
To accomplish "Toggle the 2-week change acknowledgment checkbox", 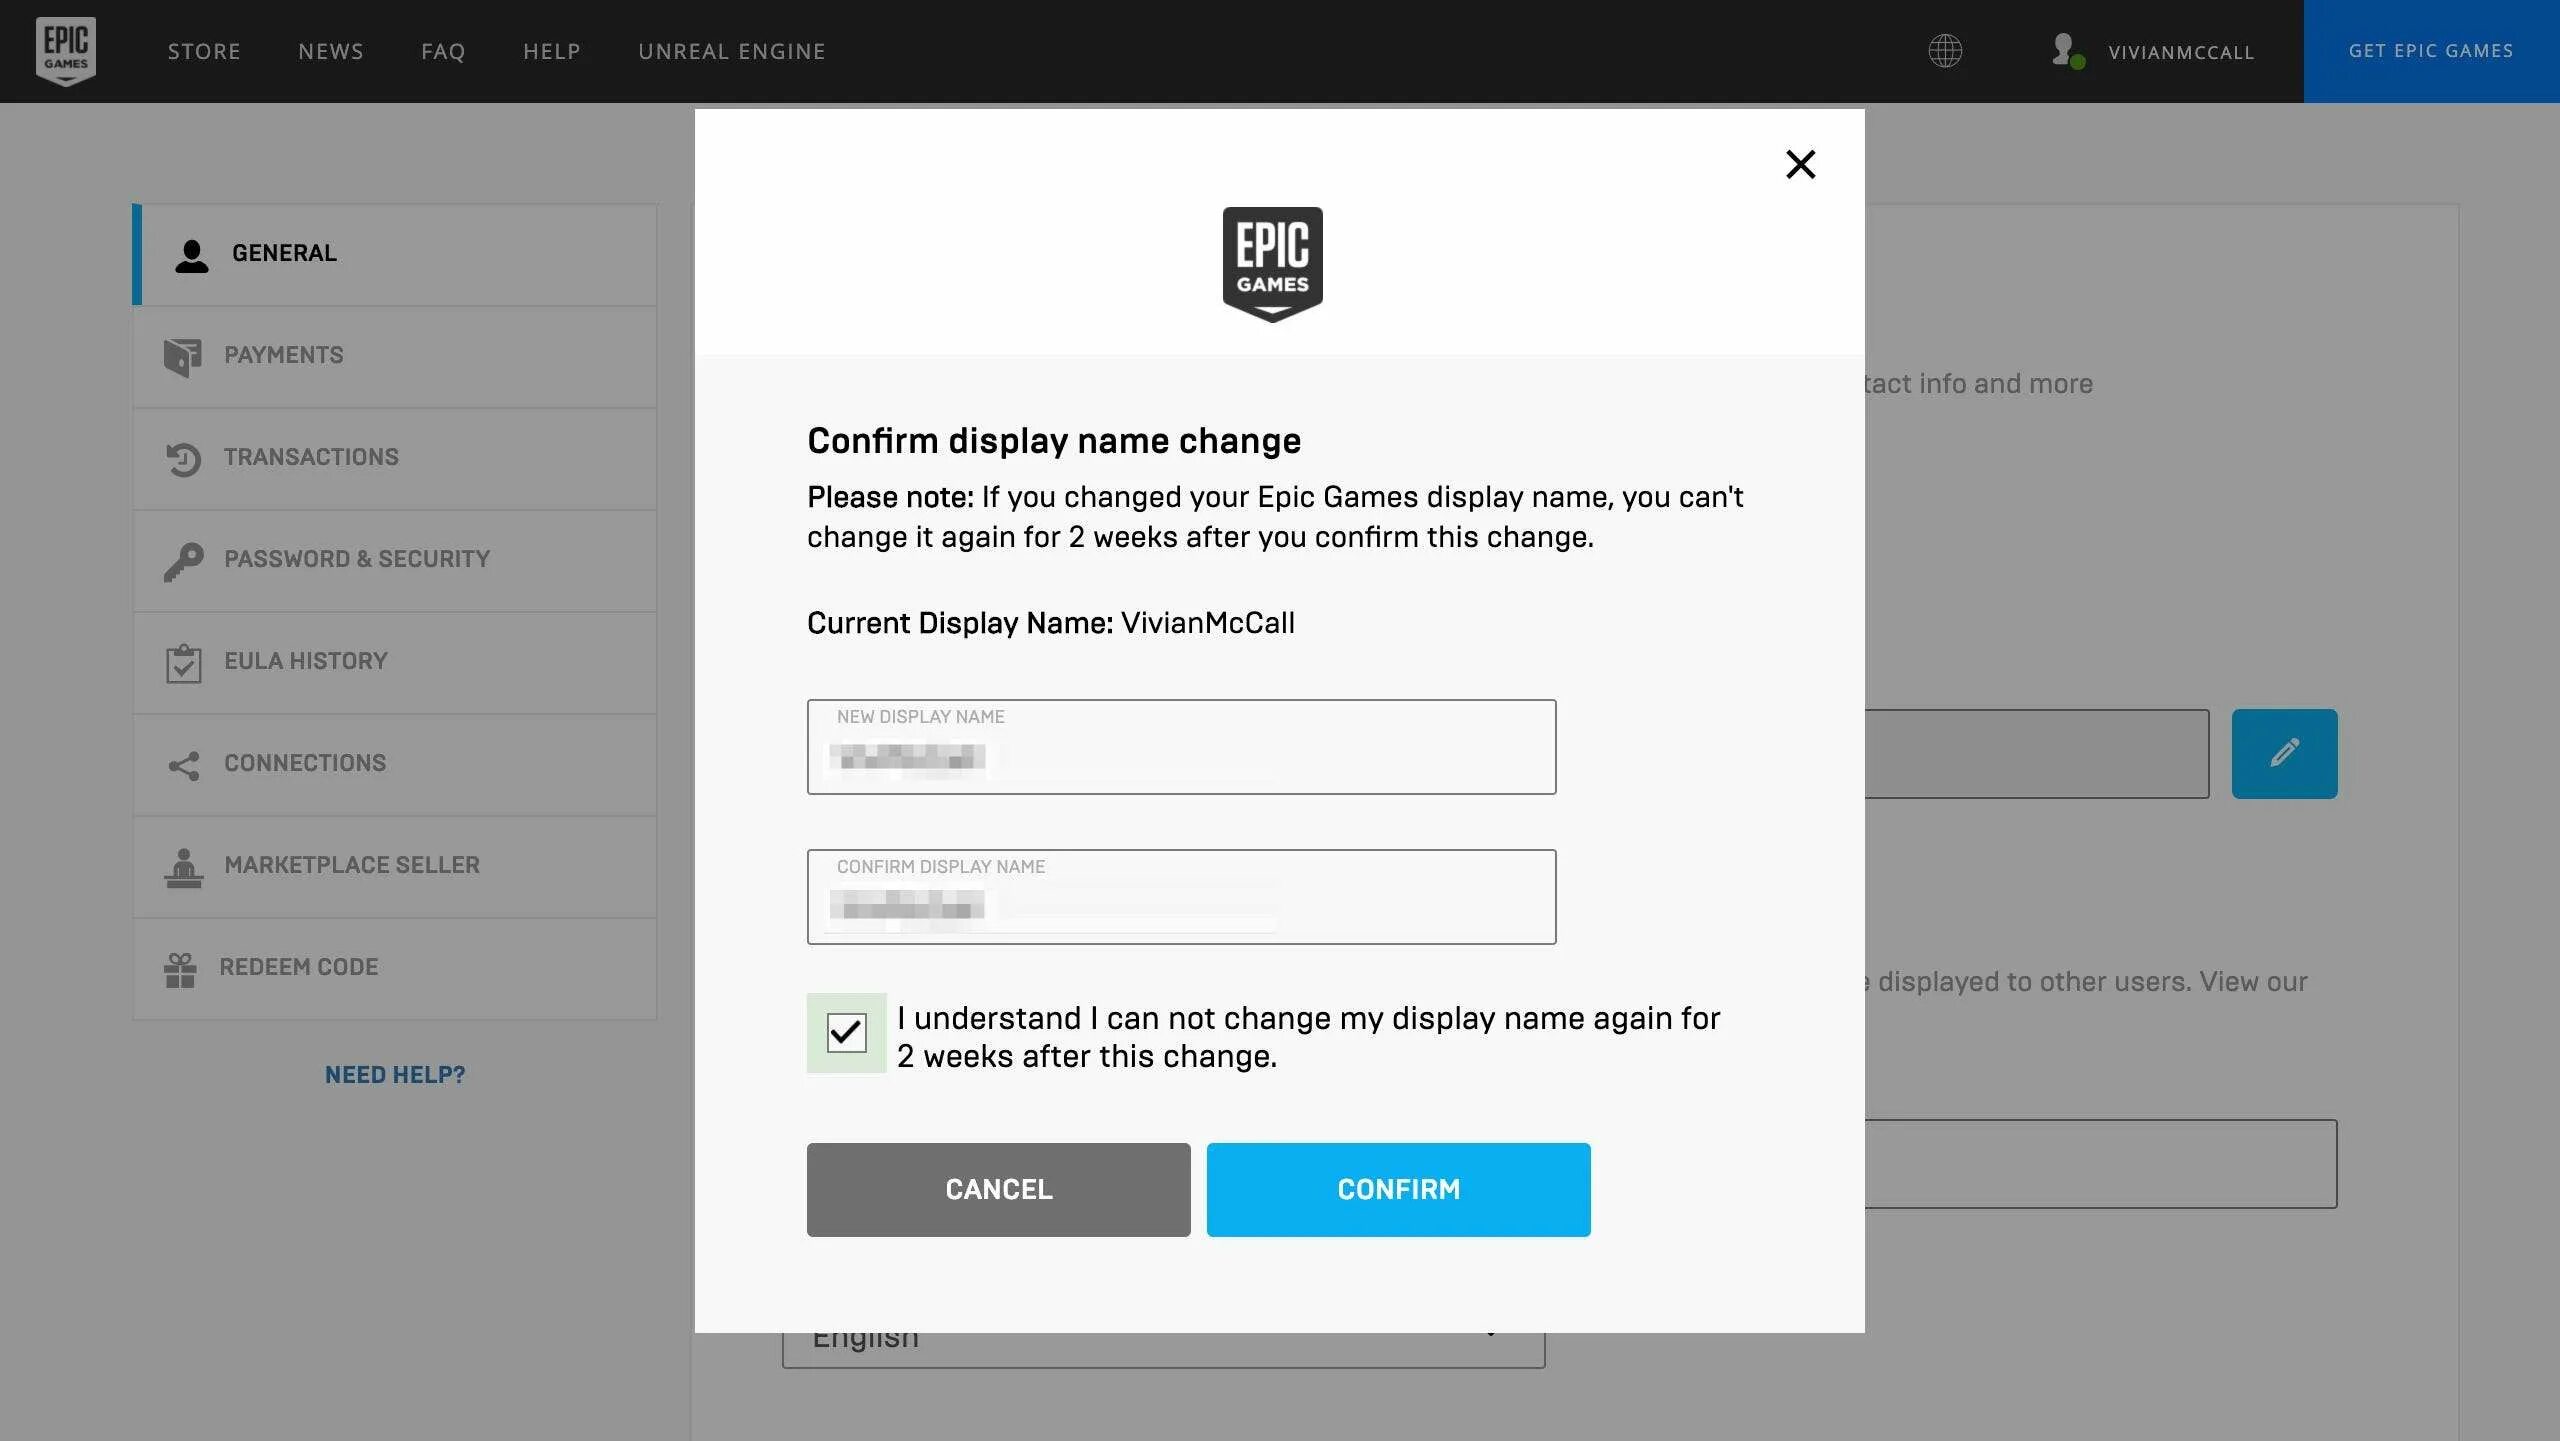I will point(846,1032).
